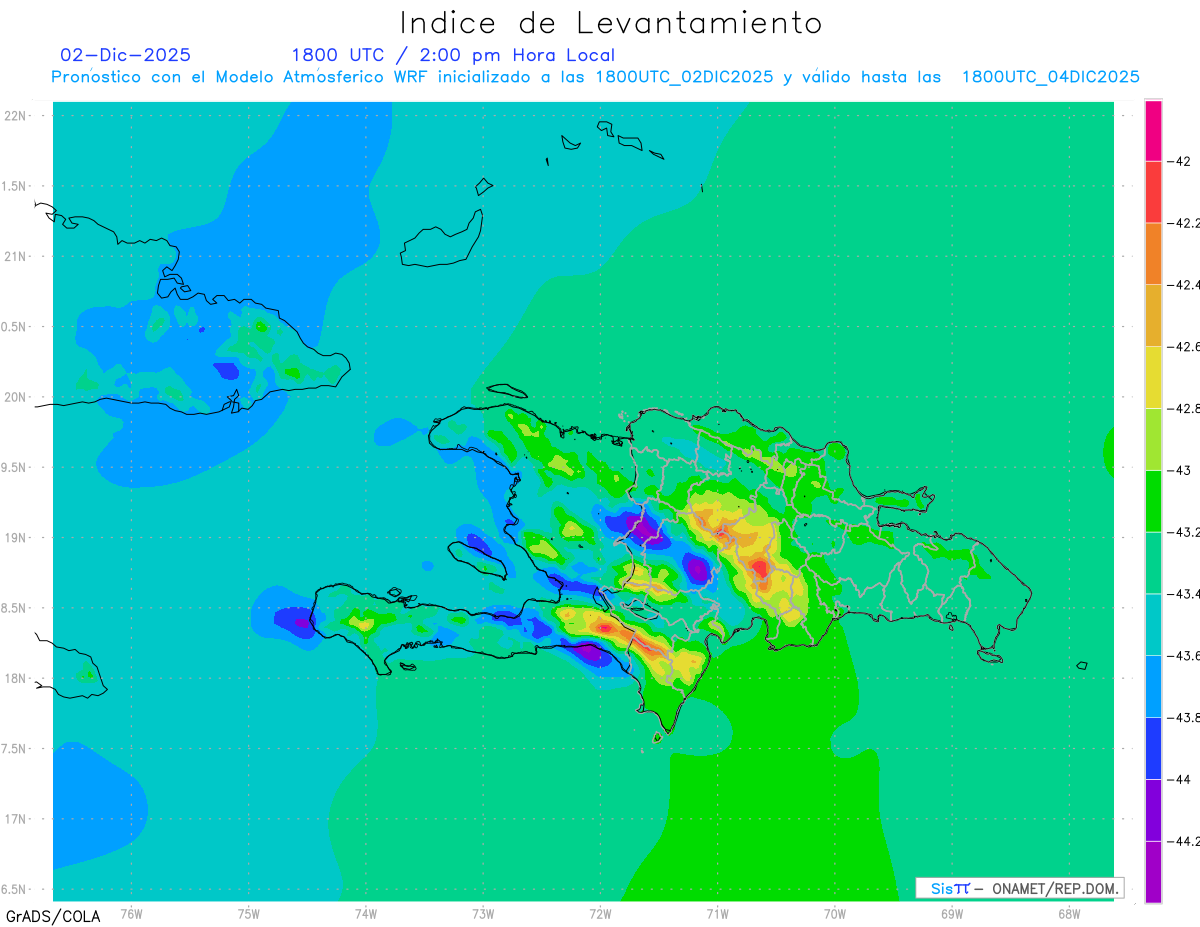The image size is (1200, 927).
Task: Select the '20N' latitude label
Action: (16, 397)
